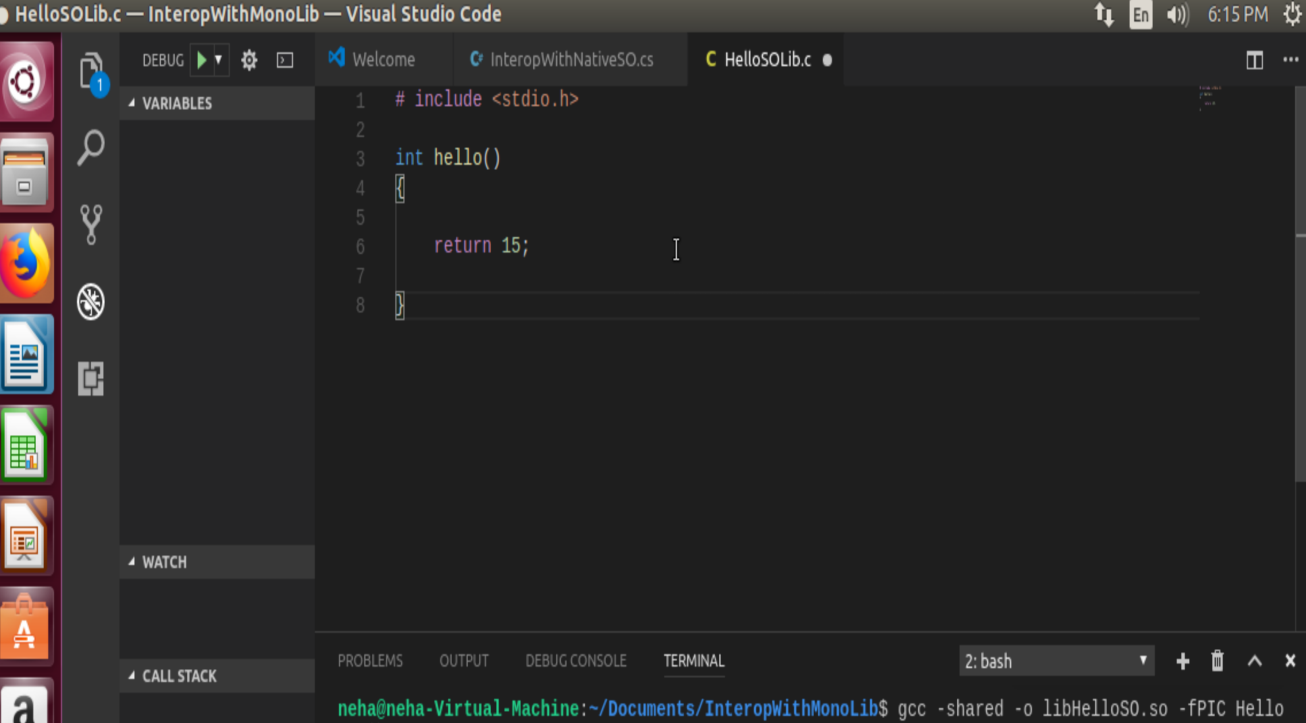Maximize the terminal panel with chevron up

pos(1254,661)
